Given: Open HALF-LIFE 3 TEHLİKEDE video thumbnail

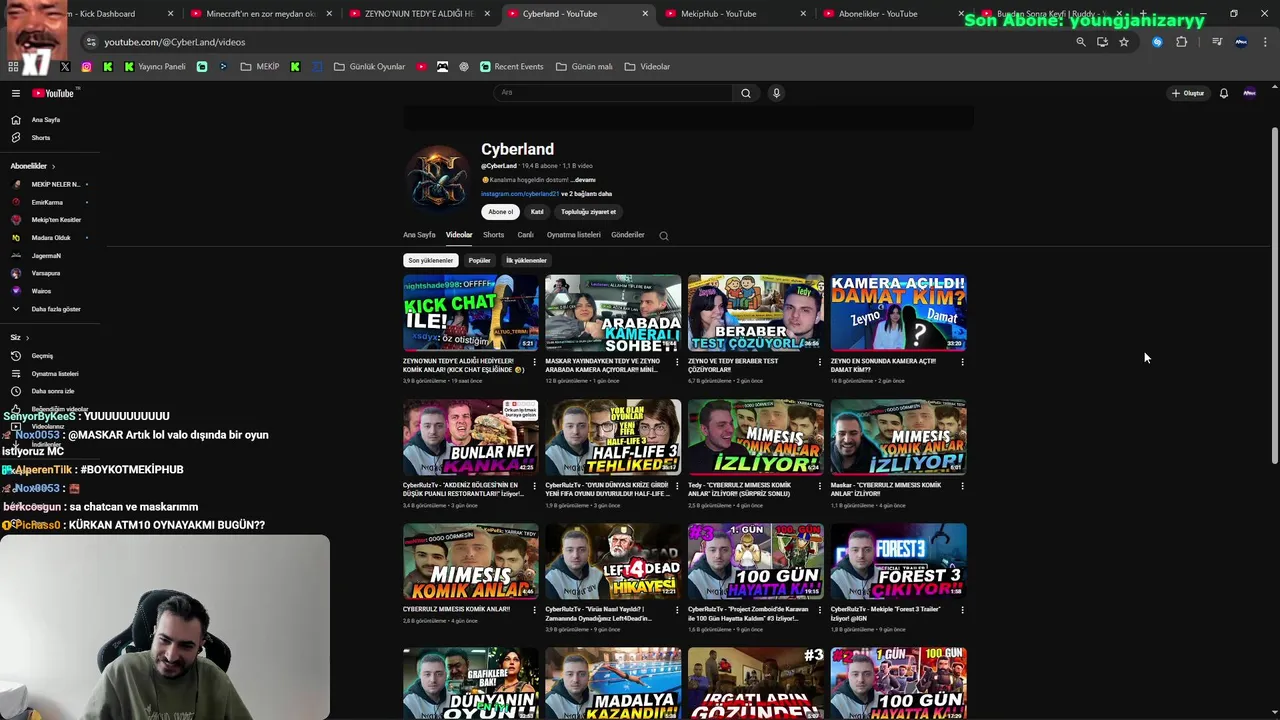Looking at the screenshot, I should click(x=613, y=437).
